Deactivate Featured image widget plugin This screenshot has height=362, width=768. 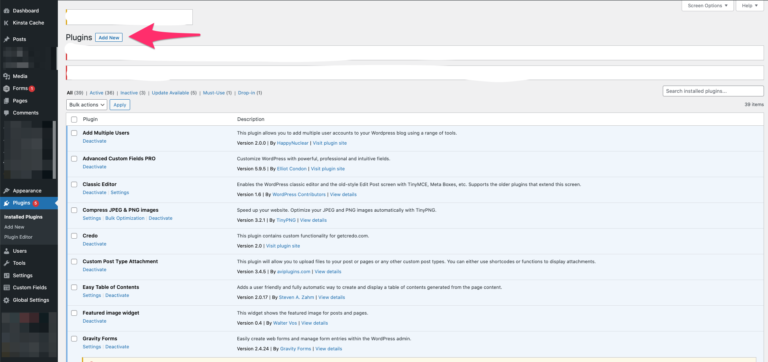[x=95, y=321]
